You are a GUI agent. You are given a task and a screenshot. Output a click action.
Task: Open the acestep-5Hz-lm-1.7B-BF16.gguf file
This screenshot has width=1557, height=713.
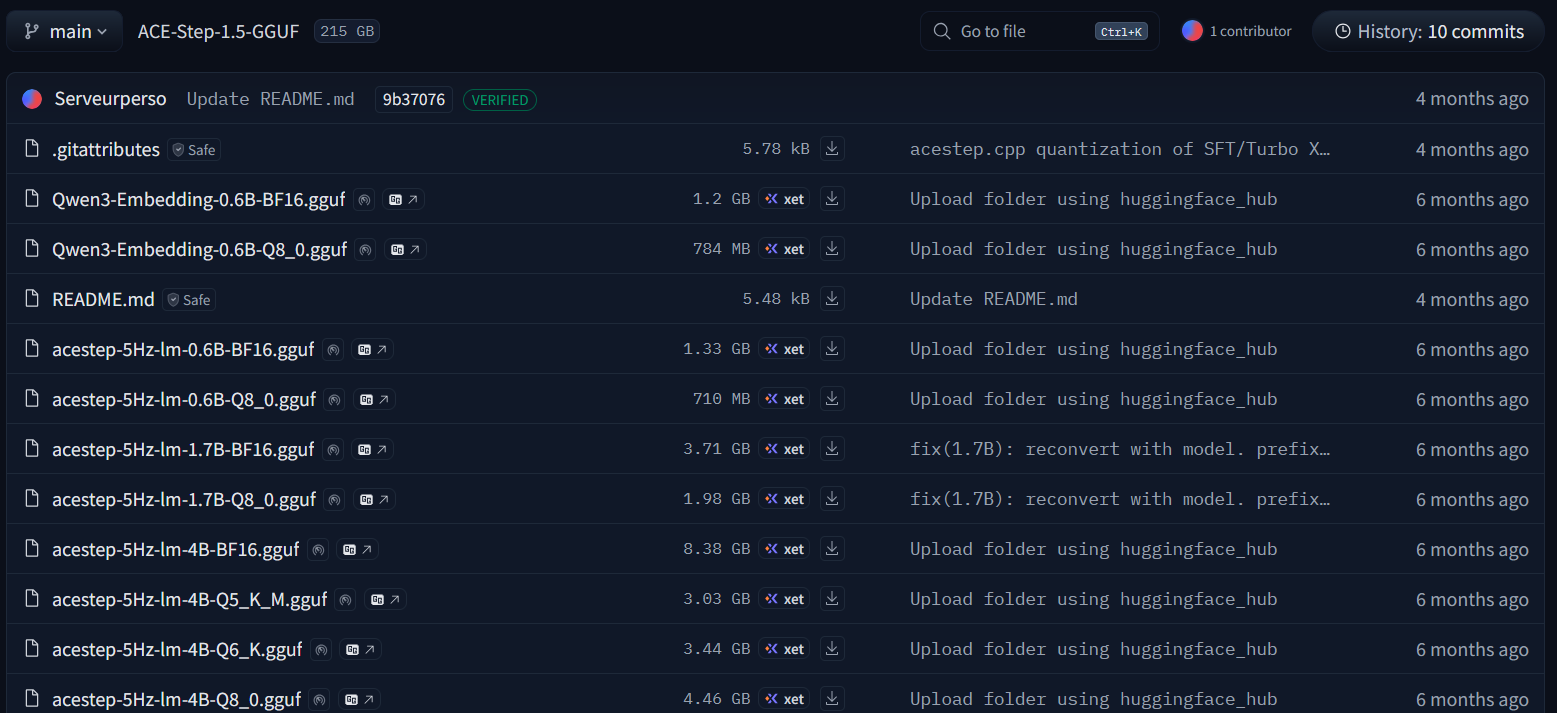click(x=183, y=449)
